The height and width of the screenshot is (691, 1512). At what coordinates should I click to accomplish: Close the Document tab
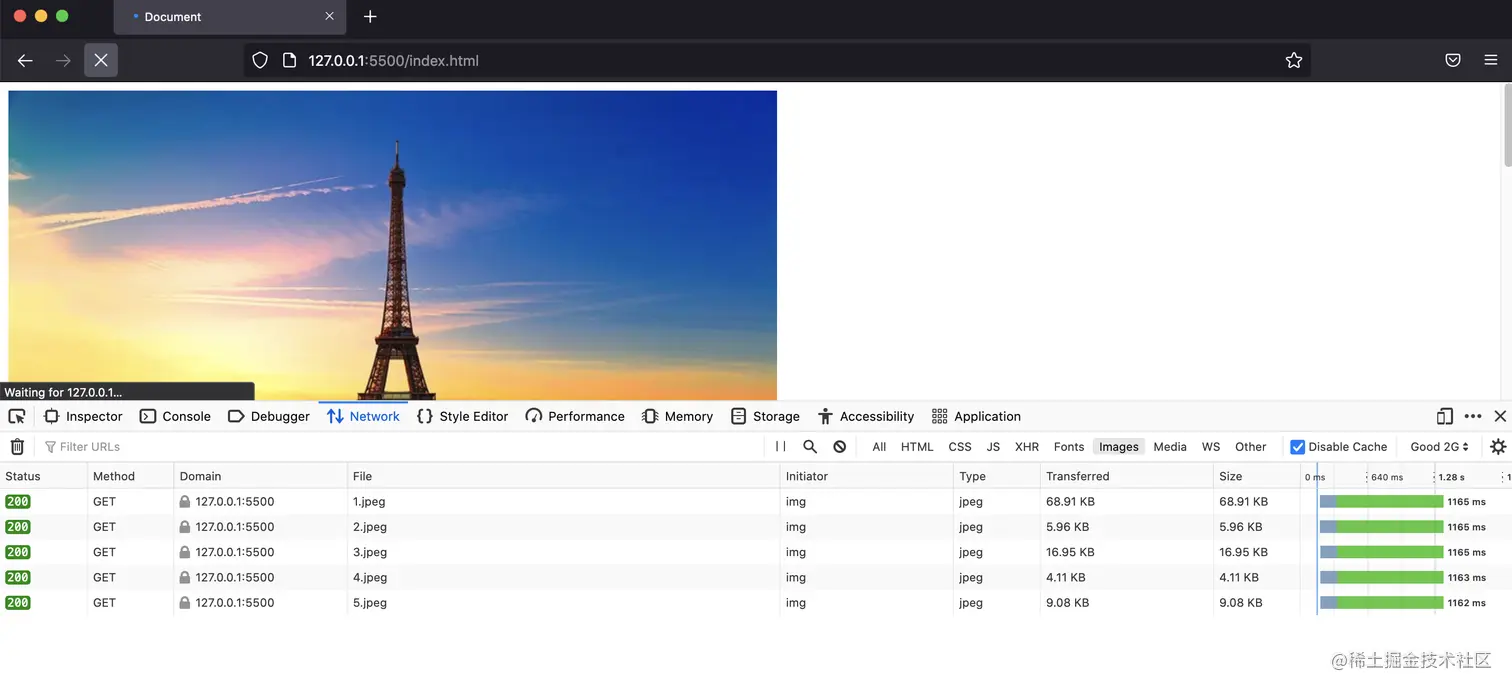click(330, 16)
